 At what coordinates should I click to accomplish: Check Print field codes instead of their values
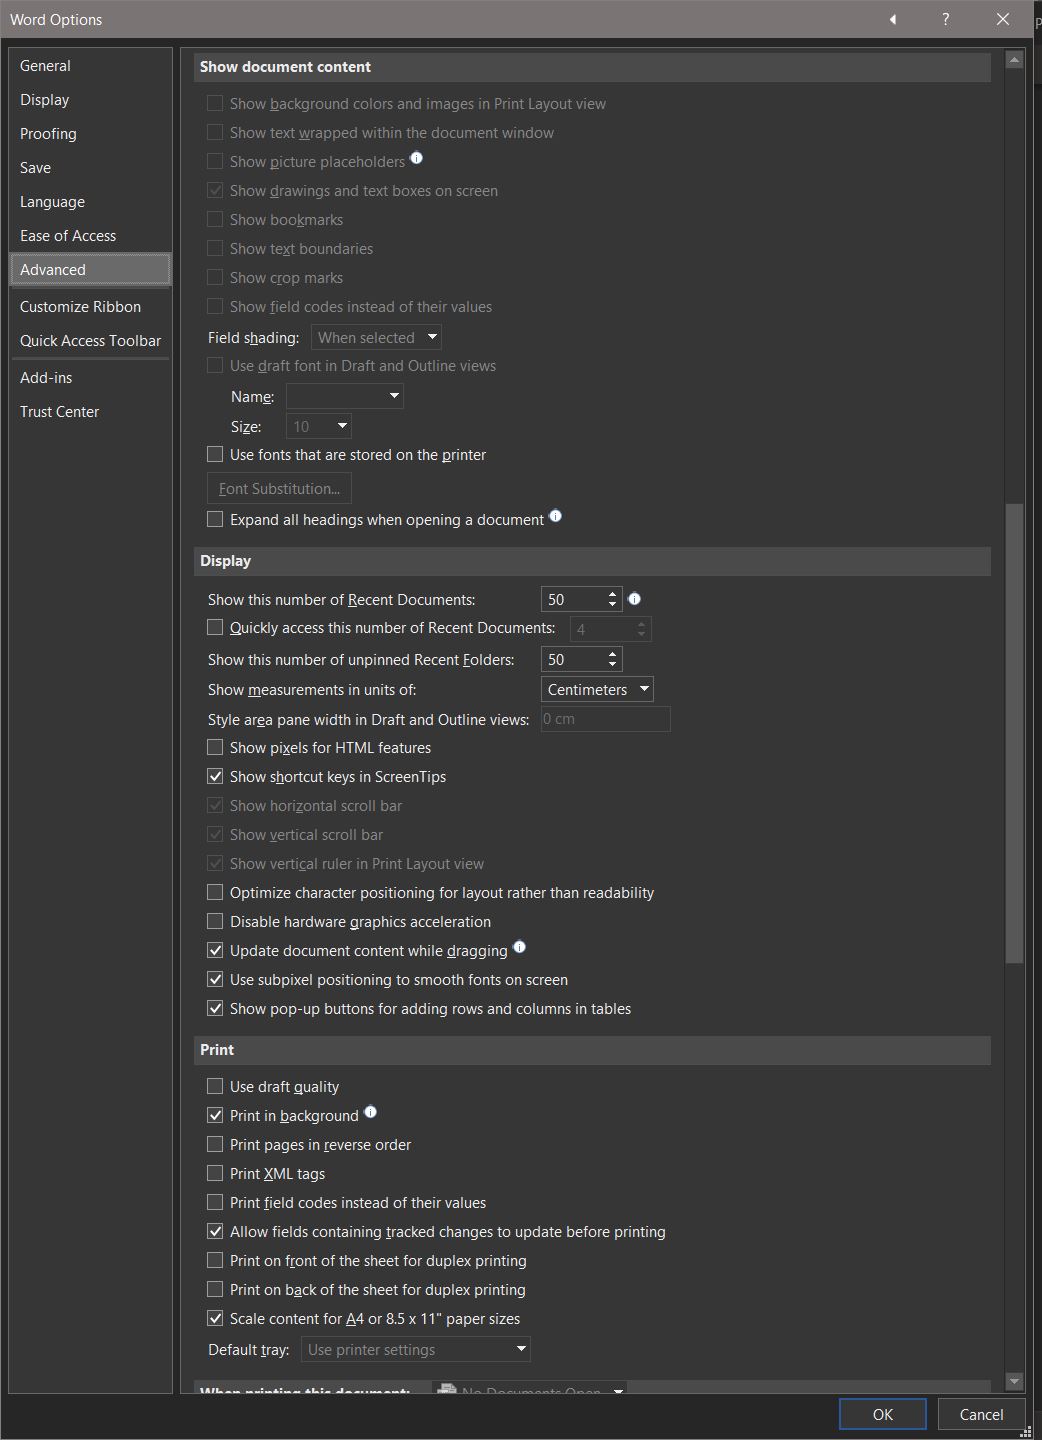pyautogui.click(x=215, y=1202)
